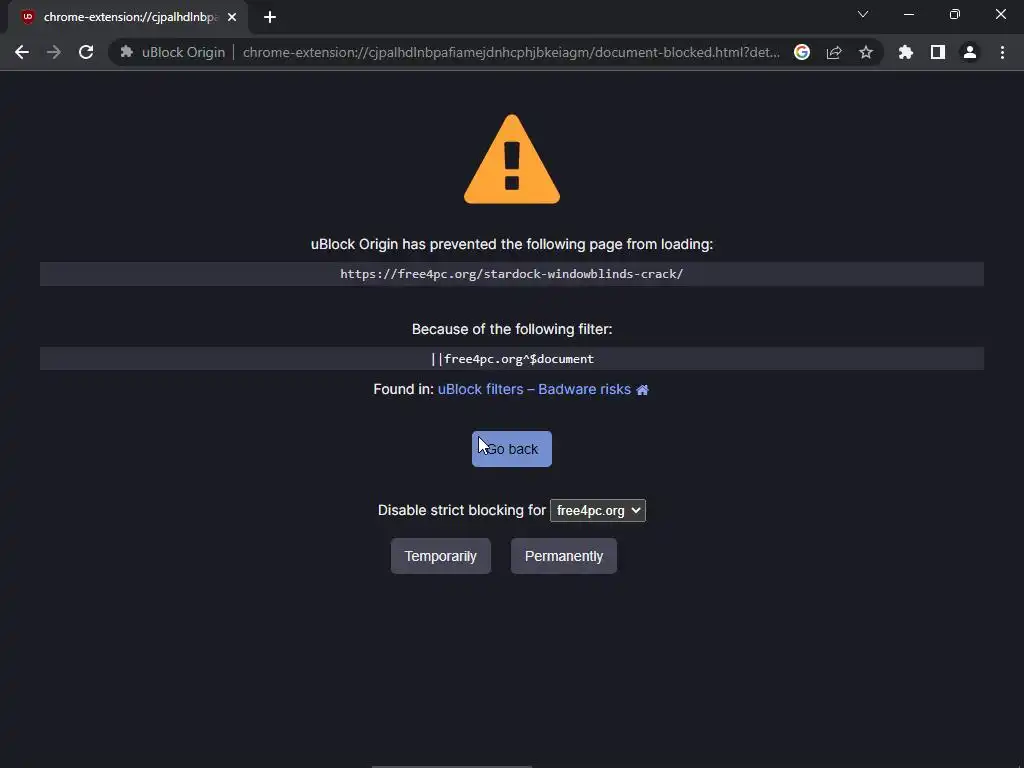Open the free4pc.org hostname dropdown
The image size is (1024, 768).
598,511
